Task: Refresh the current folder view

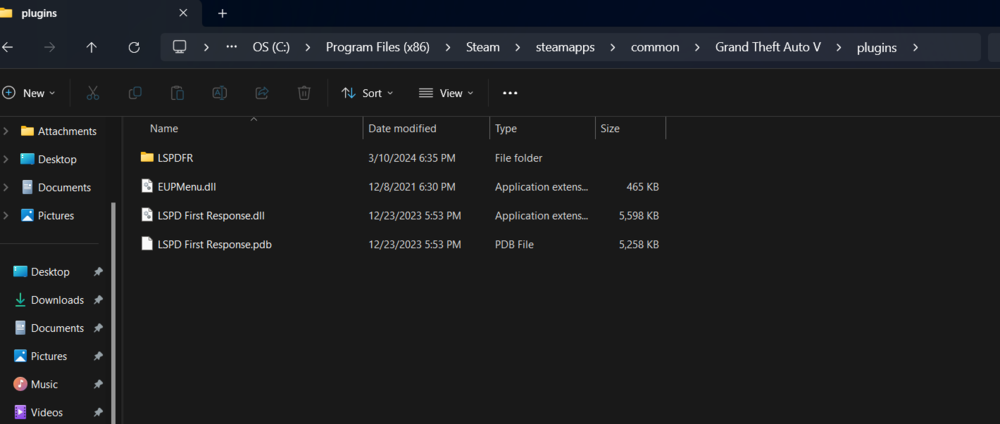Action: click(134, 47)
